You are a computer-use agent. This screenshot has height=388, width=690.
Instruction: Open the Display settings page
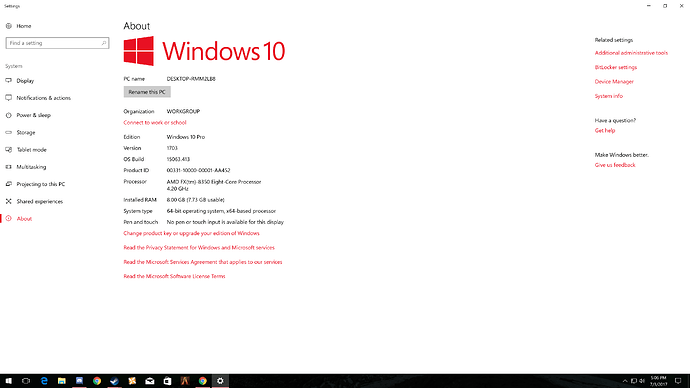pos(25,81)
